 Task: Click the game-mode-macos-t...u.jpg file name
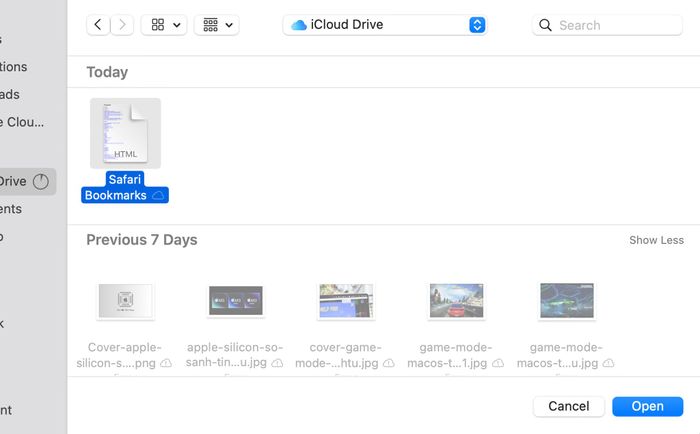[559, 355]
